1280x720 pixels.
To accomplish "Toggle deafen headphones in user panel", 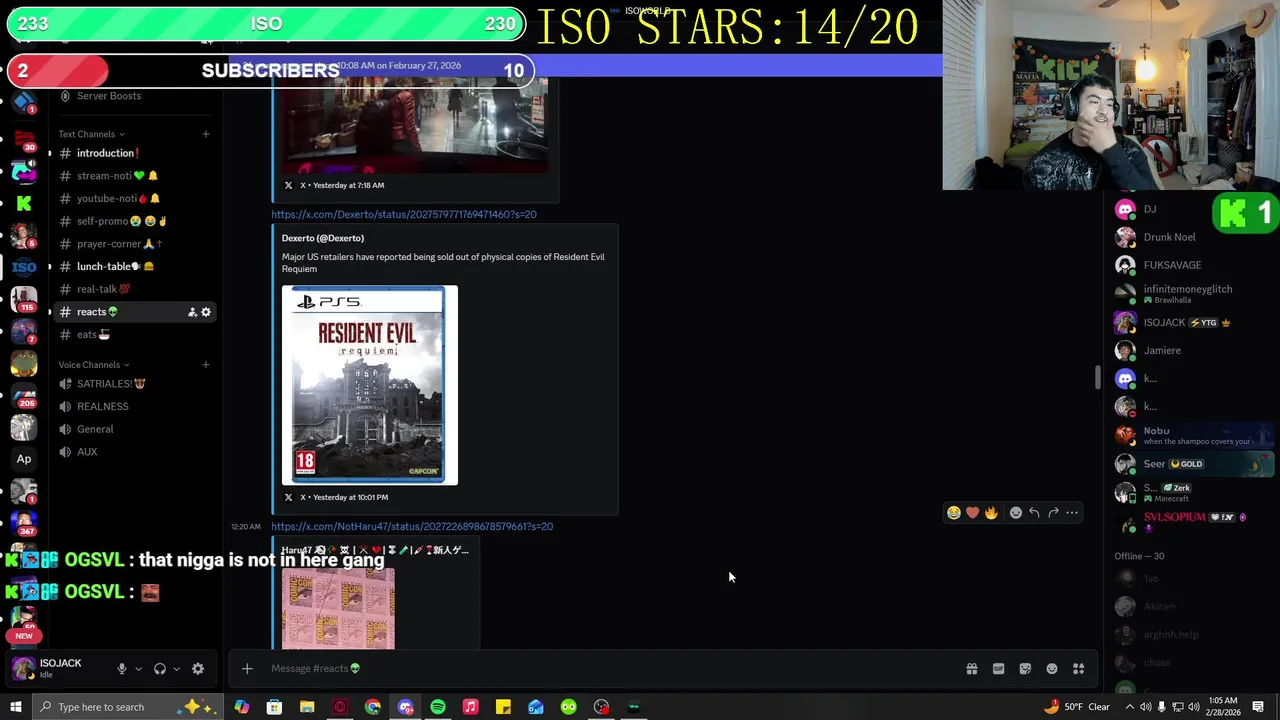I will click(x=160, y=669).
